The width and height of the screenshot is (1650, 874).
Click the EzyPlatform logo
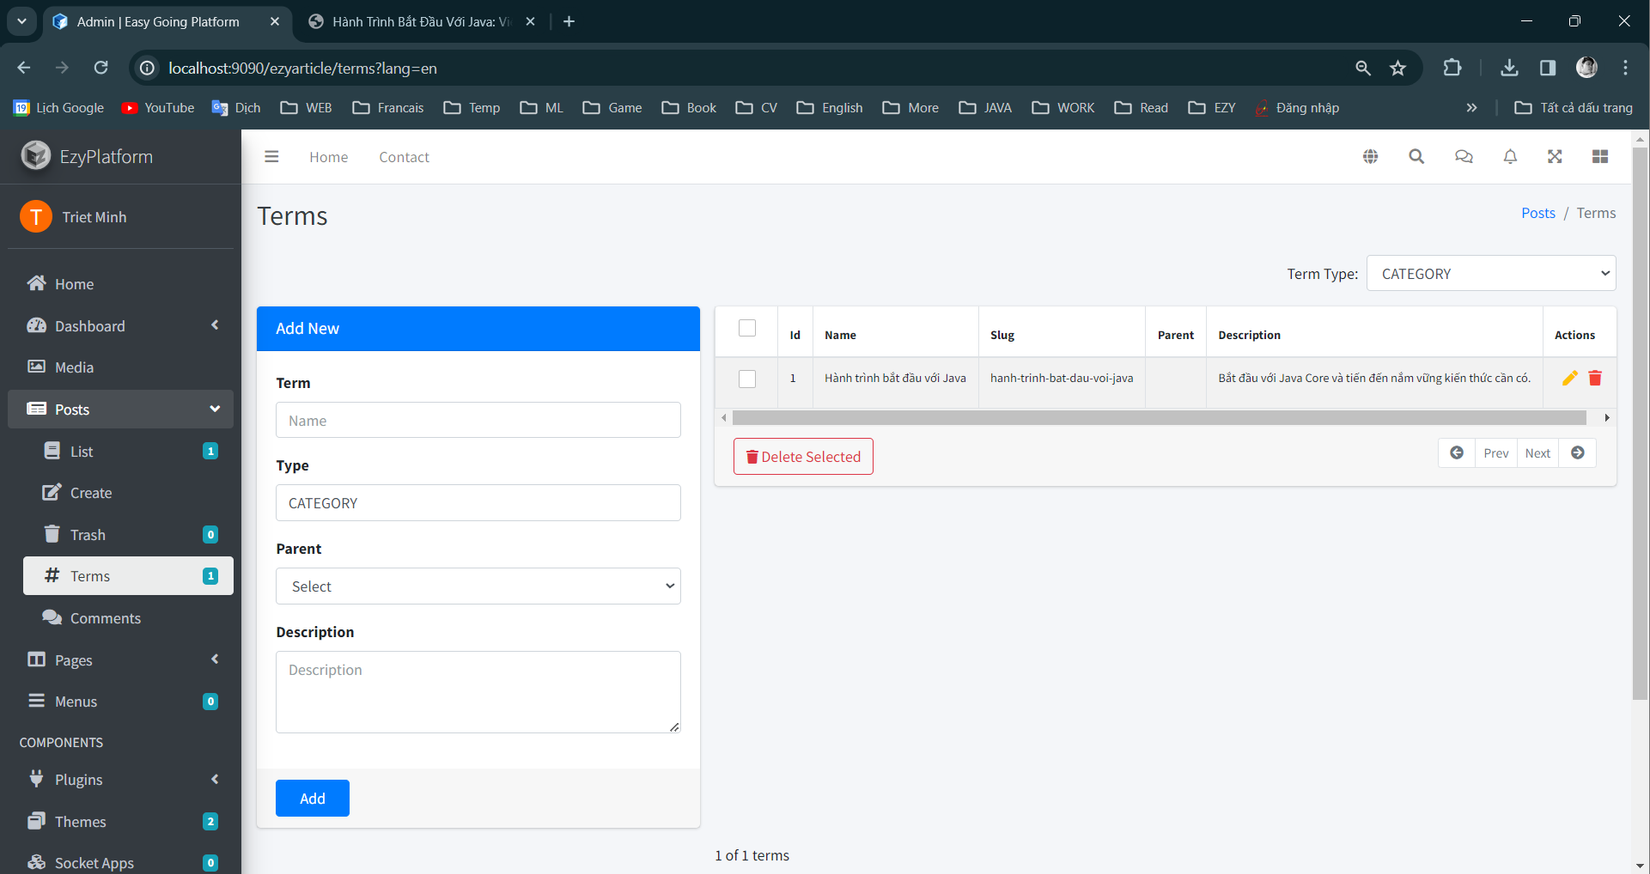[x=36, y=156]
